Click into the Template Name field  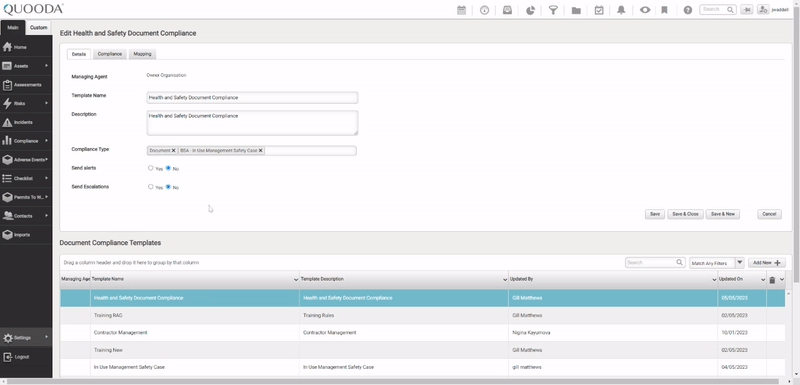click(x=252, y=97)
